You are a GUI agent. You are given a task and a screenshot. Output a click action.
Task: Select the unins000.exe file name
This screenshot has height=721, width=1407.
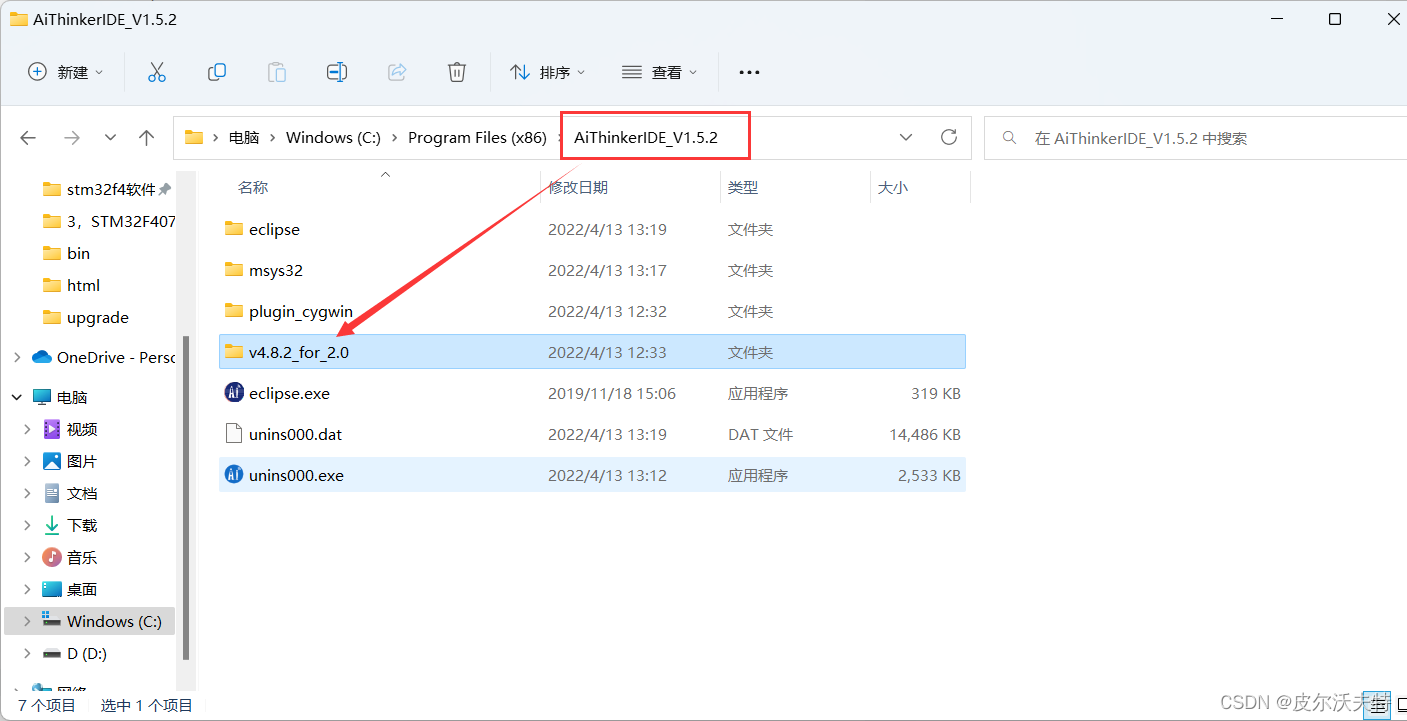pyautogui.click(x=296, y=475)
